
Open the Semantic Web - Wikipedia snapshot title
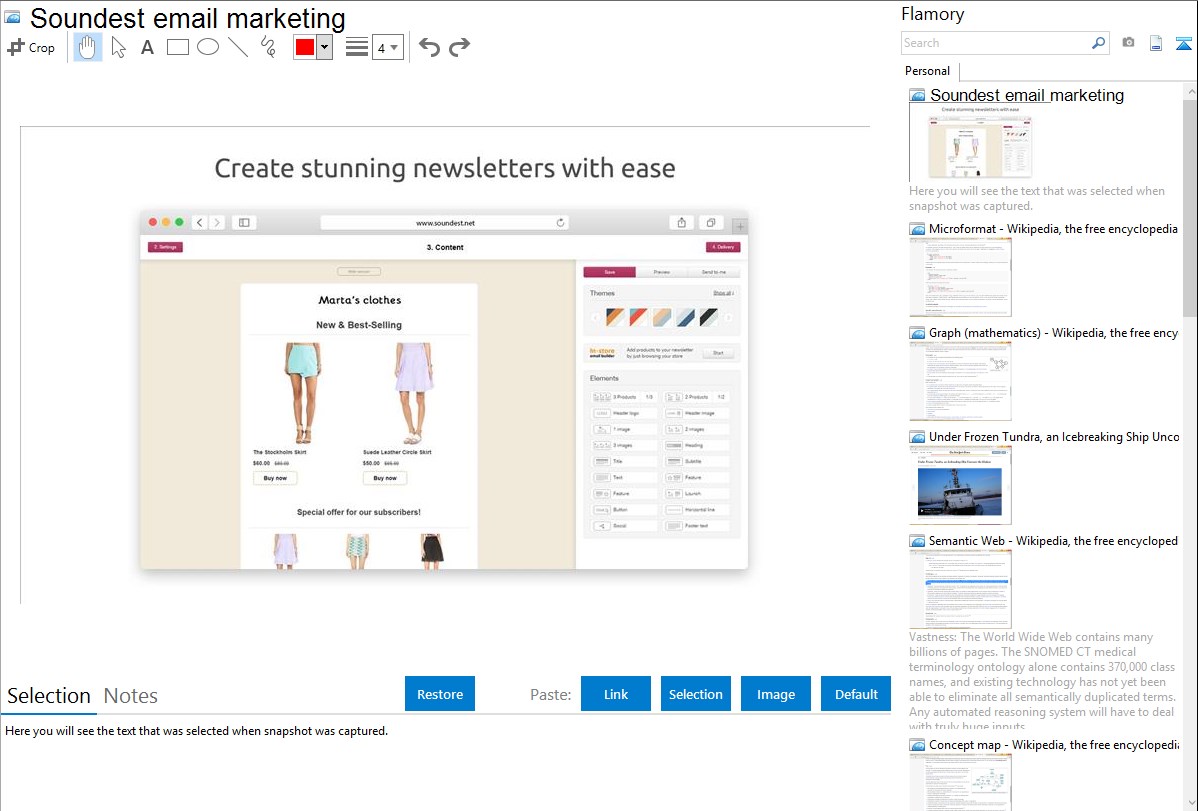pos(1054,540)
